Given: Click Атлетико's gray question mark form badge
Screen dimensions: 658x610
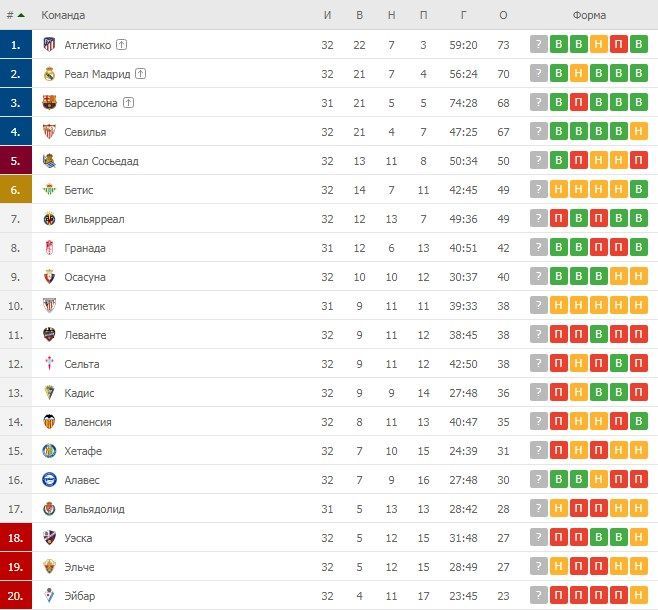Looking at the screenshot, I should click(539, 45).
